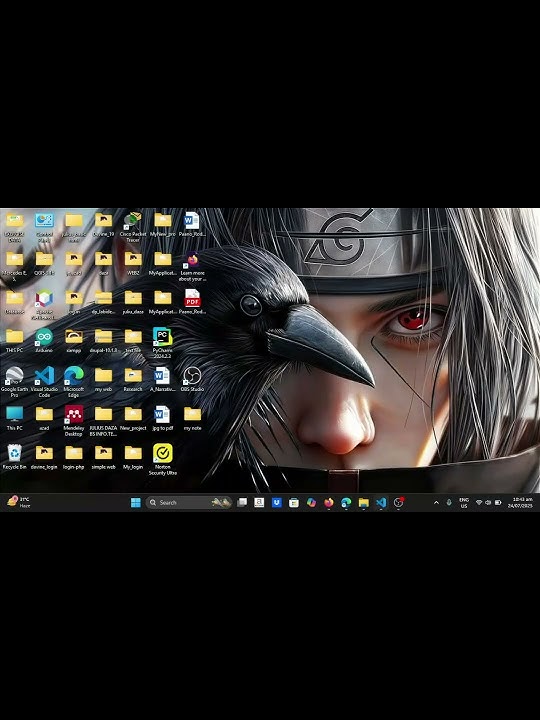The height and width of the screenshot is (720, 540).
Task: Open the Cisco Packet Tracer desktop shortcut
Action: 133,227
